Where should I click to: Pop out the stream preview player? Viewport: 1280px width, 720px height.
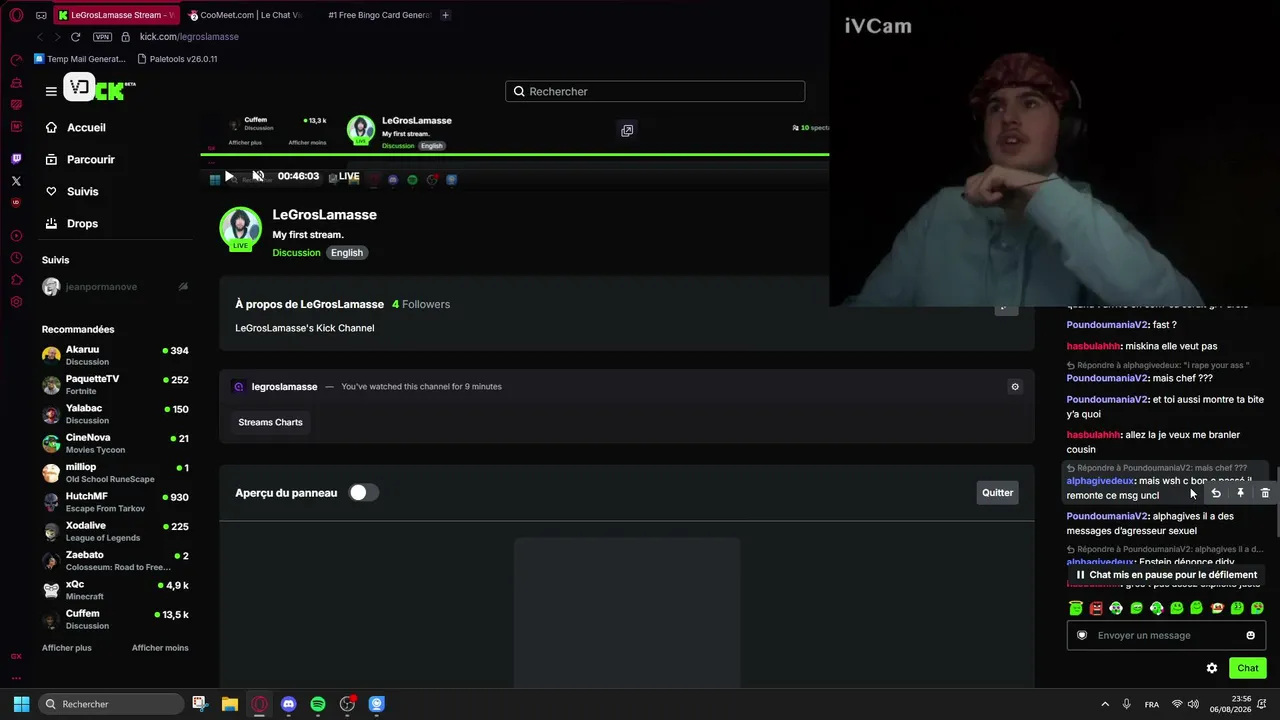point(627,130)
